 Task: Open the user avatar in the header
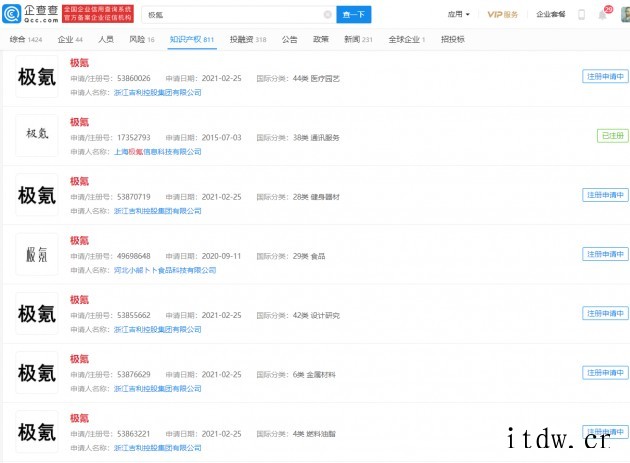625,14
